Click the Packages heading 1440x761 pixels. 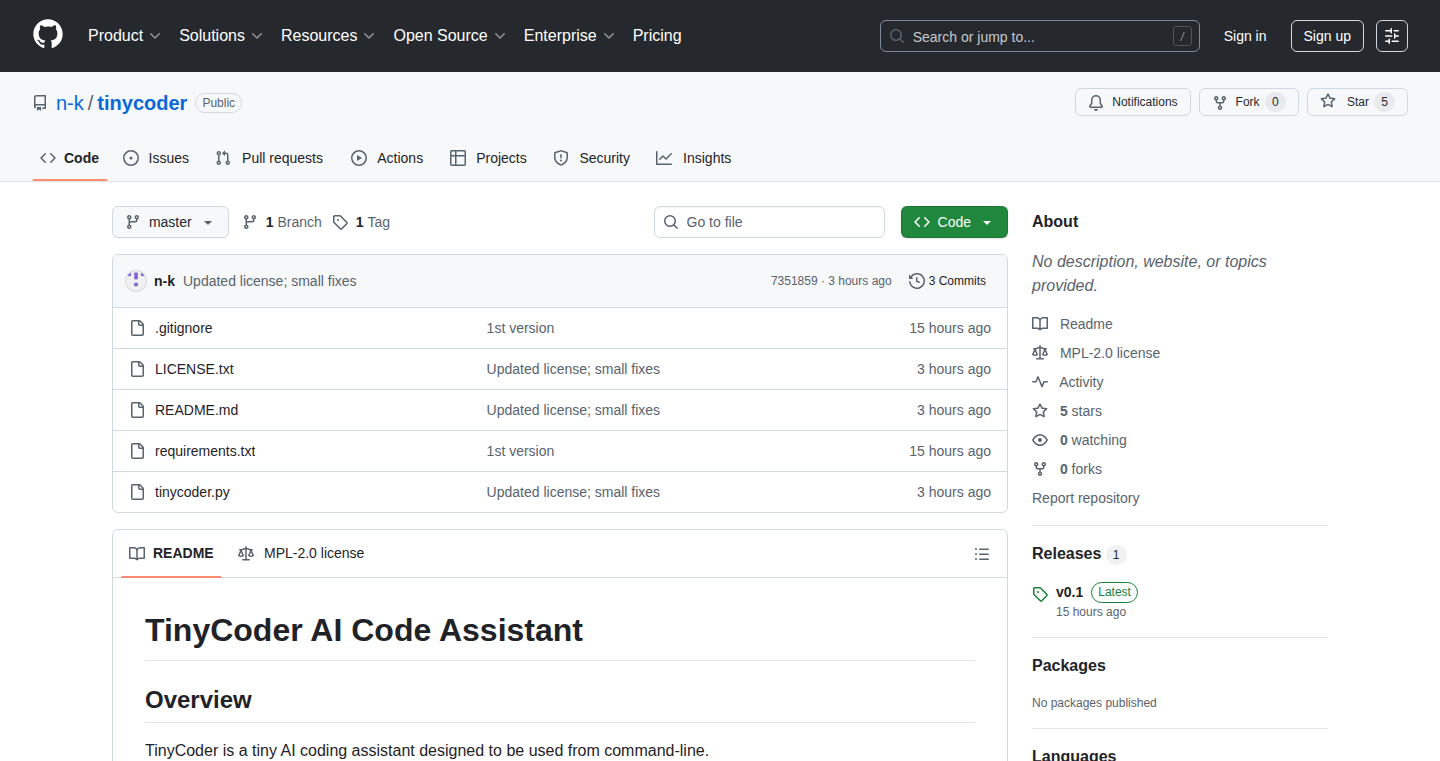[x=1069, y=666]
